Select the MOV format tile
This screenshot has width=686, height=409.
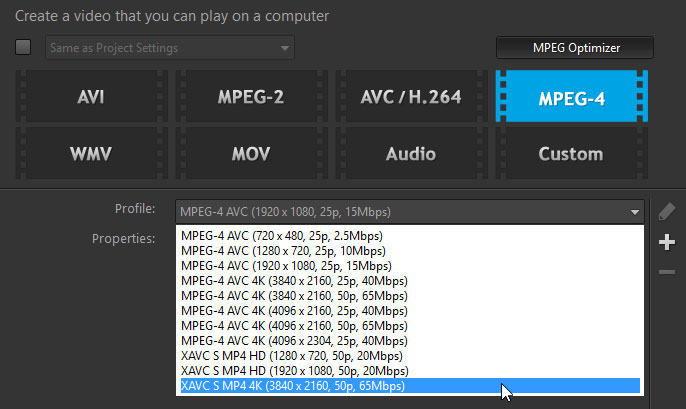(x=250, y=154)
